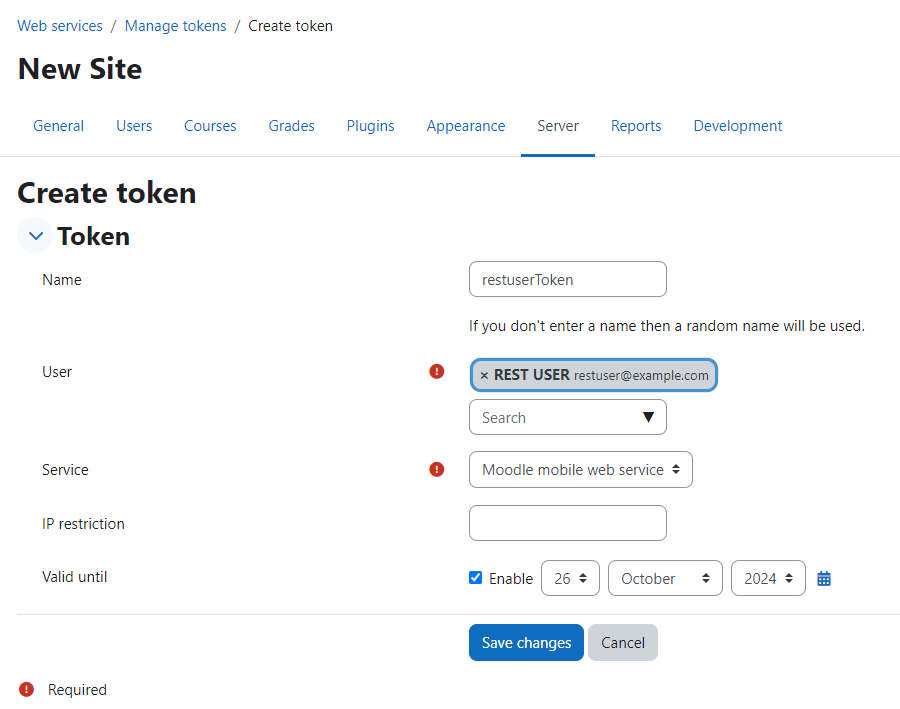Screen dimensions: 900x709
Task: Switch to the Users tab
Action: pos(134,126)
